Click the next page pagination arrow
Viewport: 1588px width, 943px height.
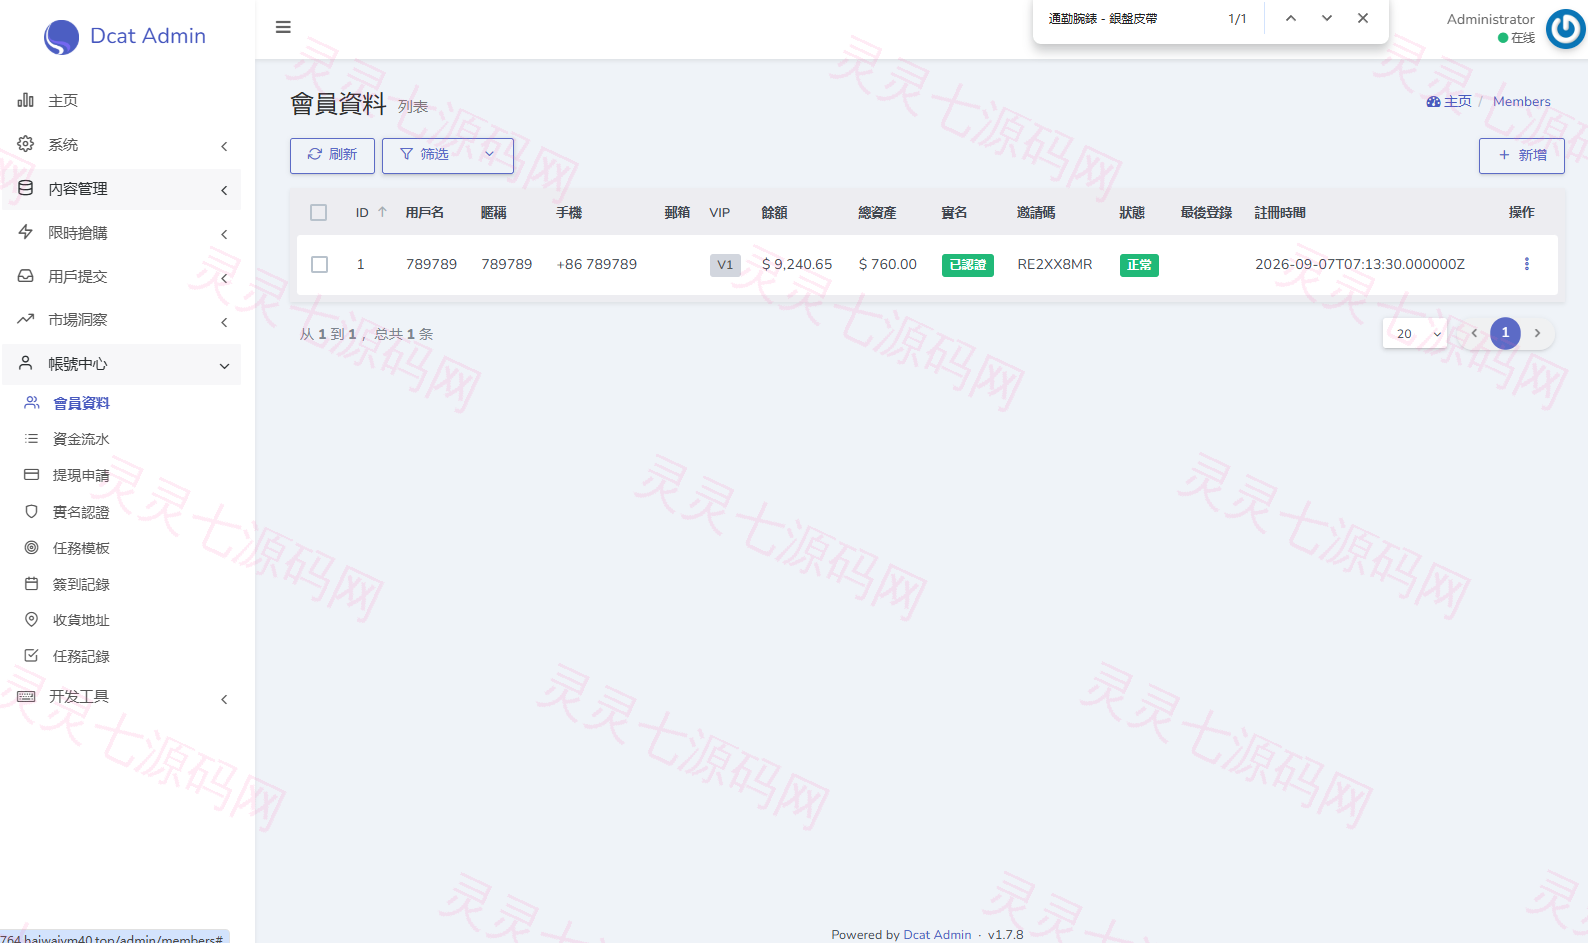[x=1538, y=333]
